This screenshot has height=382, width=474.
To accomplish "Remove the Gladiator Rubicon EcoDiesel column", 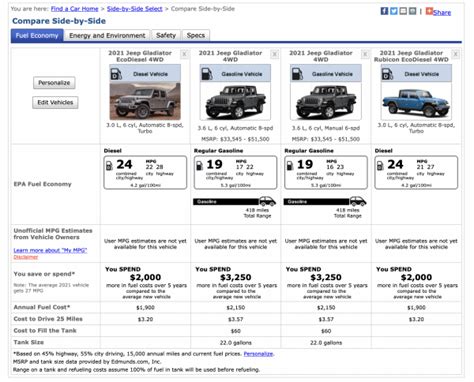I will point(456,54).
